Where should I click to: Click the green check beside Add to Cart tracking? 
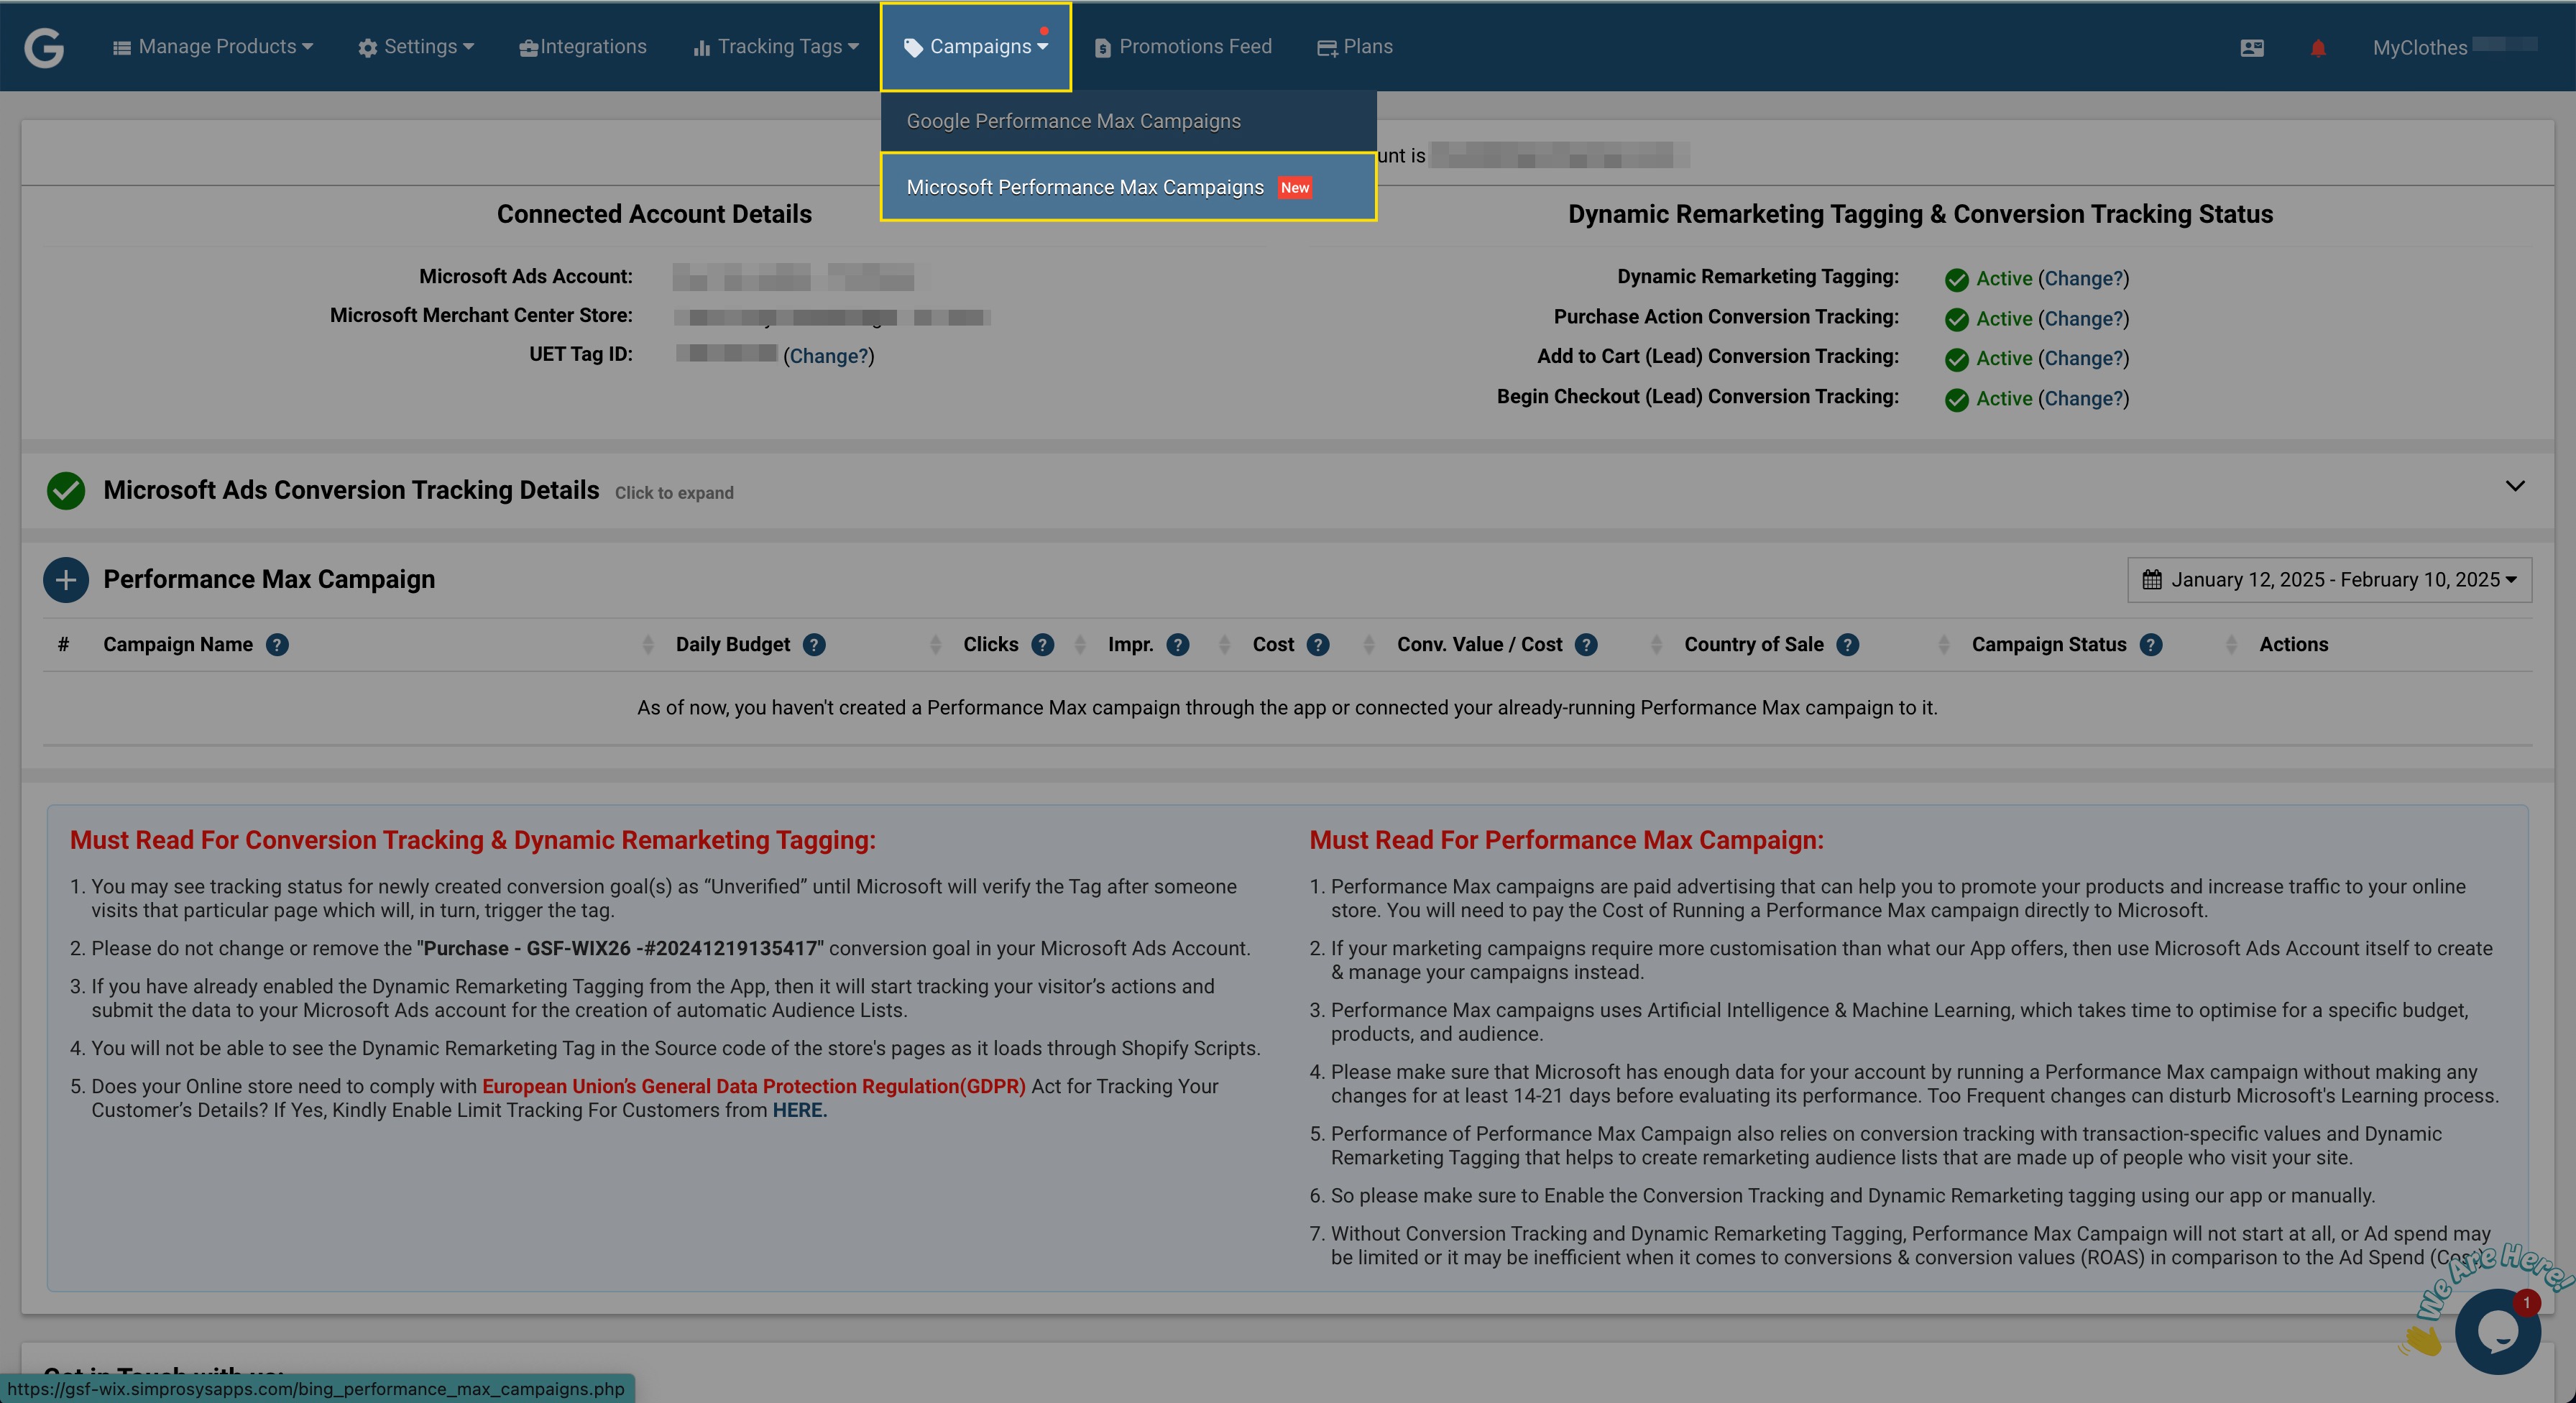1957,360
